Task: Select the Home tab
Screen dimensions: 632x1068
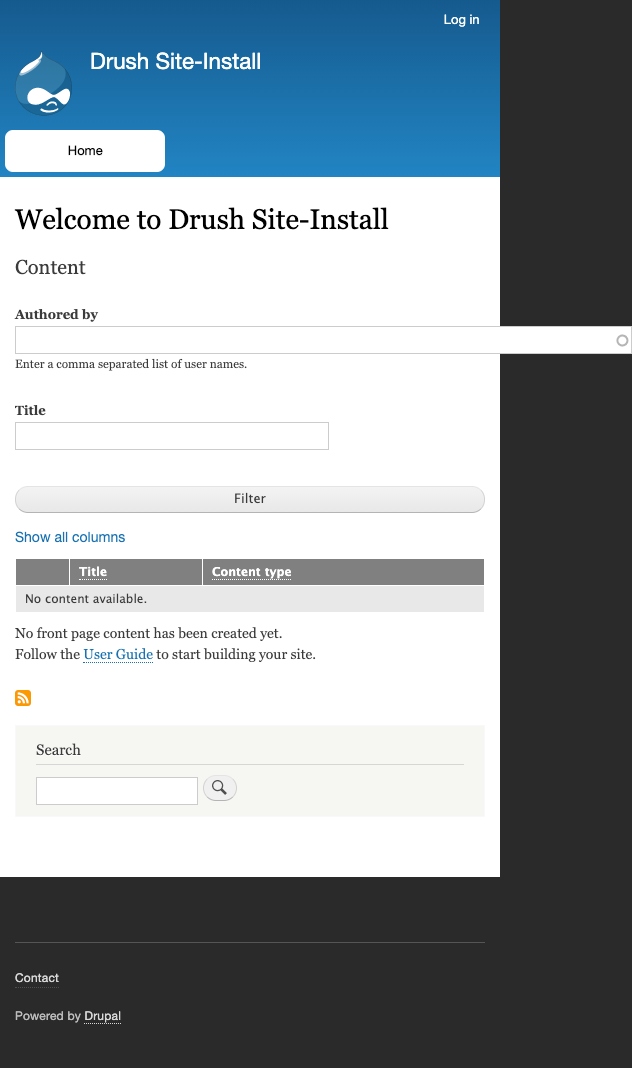Action: pos(84,150)
